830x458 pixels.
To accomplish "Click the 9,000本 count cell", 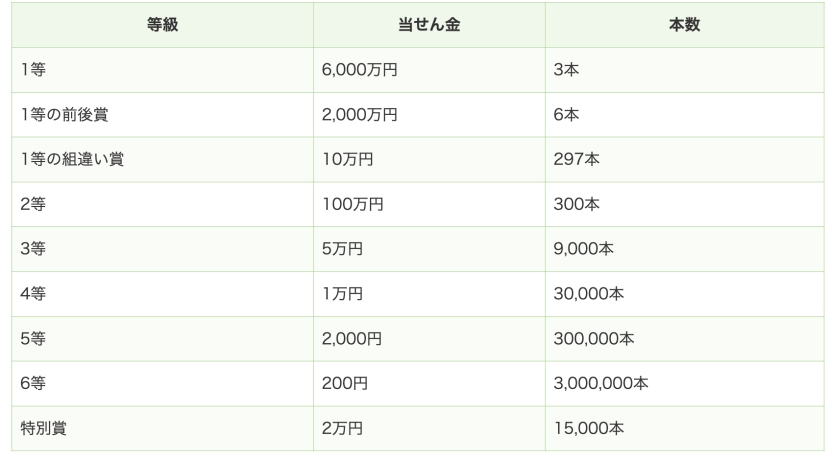I will click(583, 250).
